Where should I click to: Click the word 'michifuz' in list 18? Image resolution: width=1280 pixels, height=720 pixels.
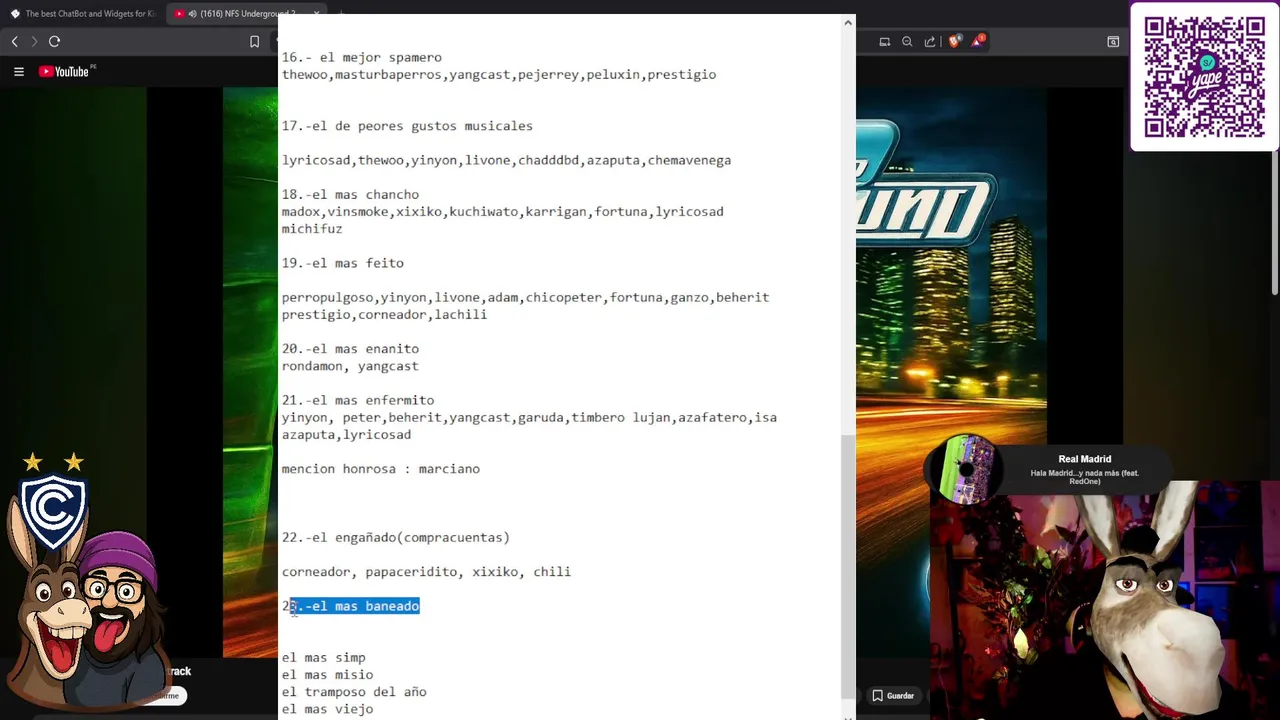(x=312, y=229)
